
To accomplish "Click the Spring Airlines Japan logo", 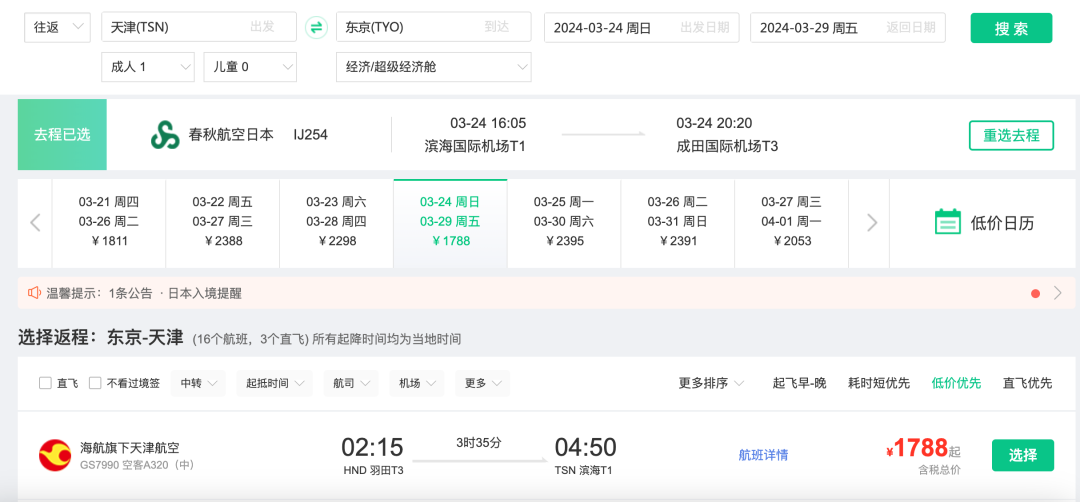I will tap(164, 135).
